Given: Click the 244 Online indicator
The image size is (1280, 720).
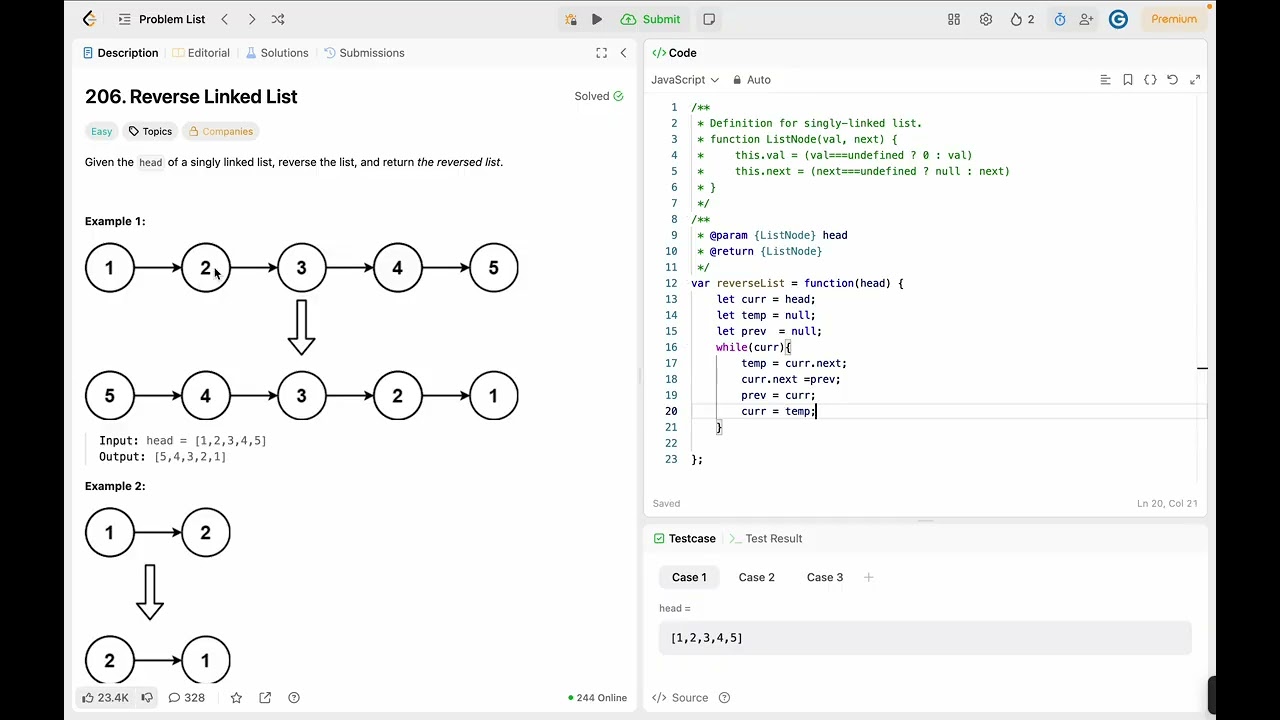Looking at the screenshot, I should point(597,698).
